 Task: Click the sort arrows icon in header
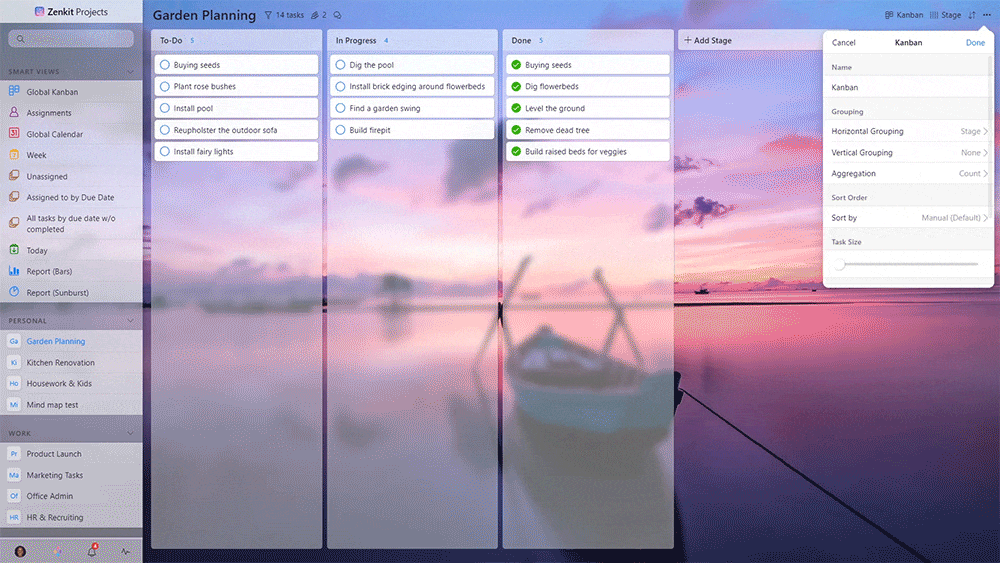[x=972, y=15]
